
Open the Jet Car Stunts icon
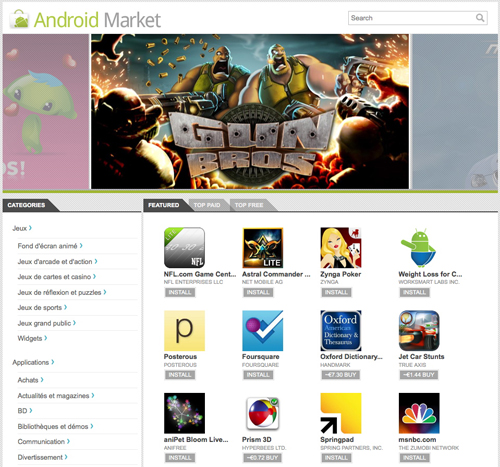coord(419,331)
